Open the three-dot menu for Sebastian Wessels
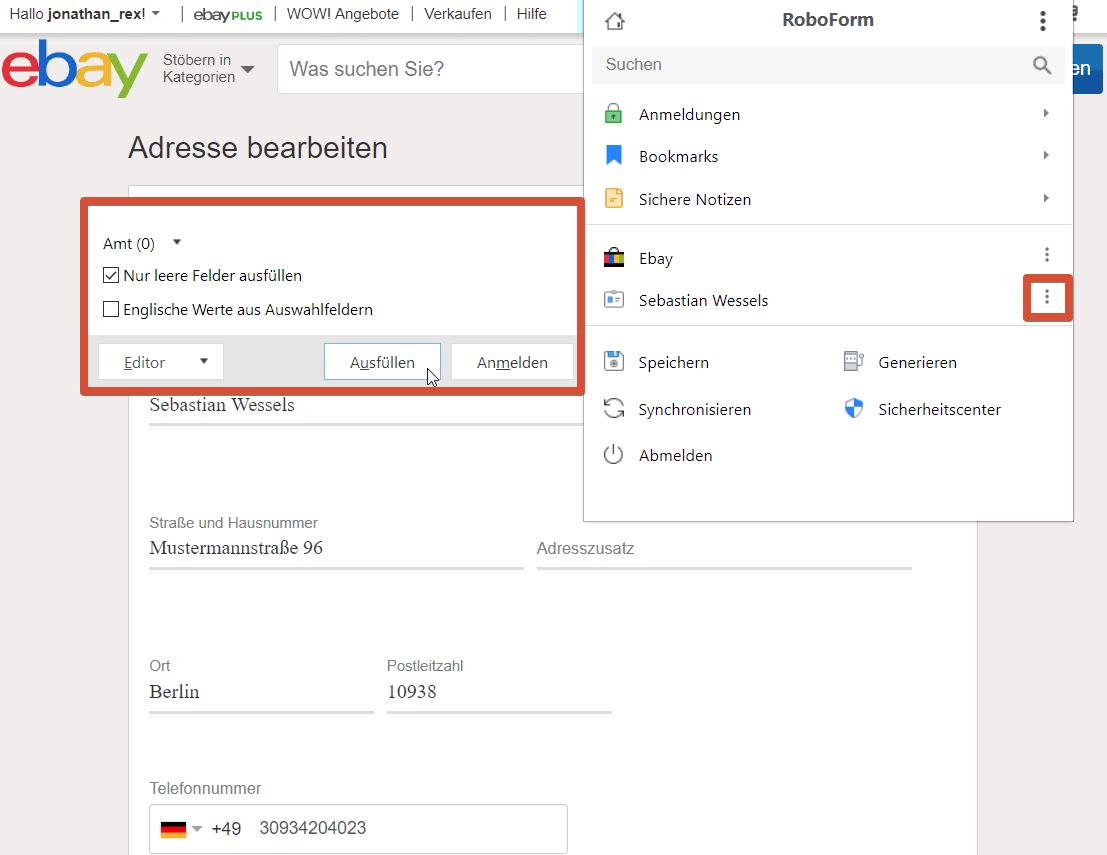 click(1047, 298)
